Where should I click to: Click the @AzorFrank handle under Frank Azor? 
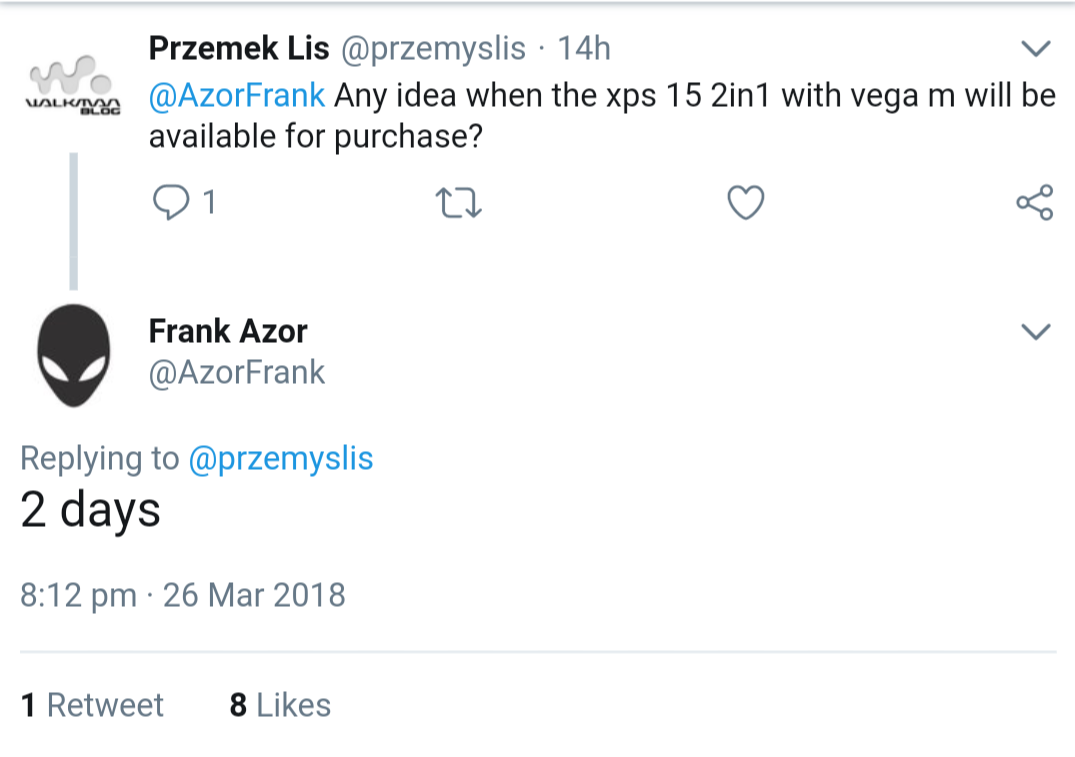tap(237, 372)
